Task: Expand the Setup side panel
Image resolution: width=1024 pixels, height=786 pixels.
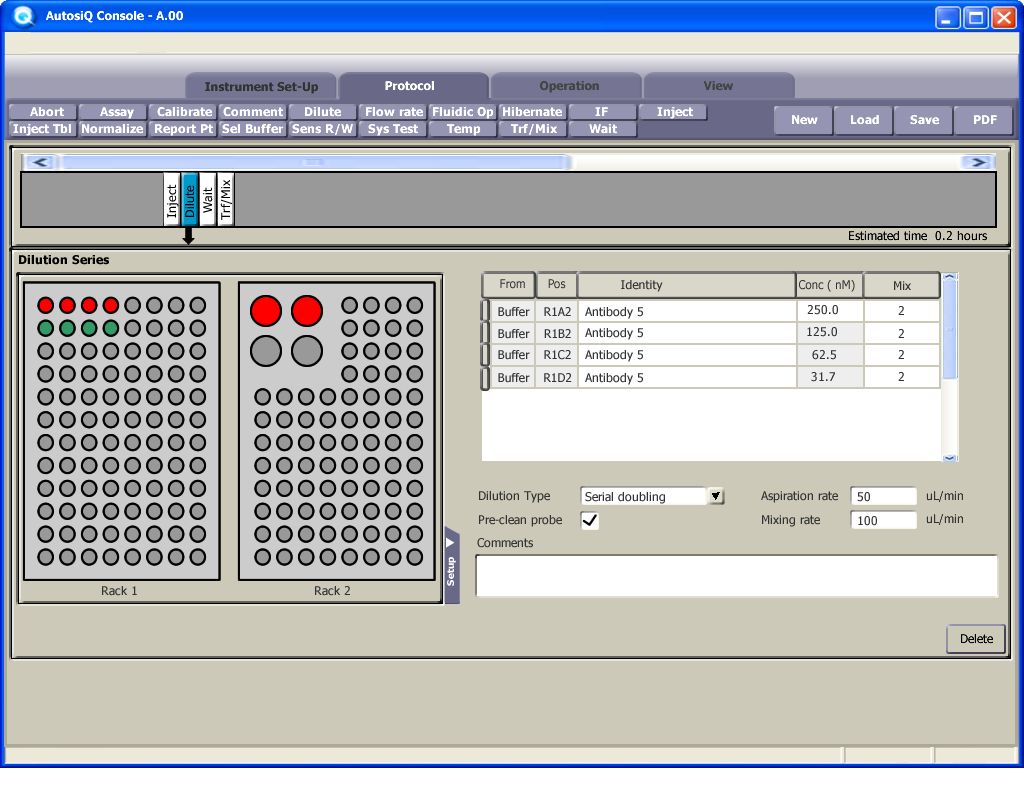Action: pyautogui.click(x=451, y=565)
